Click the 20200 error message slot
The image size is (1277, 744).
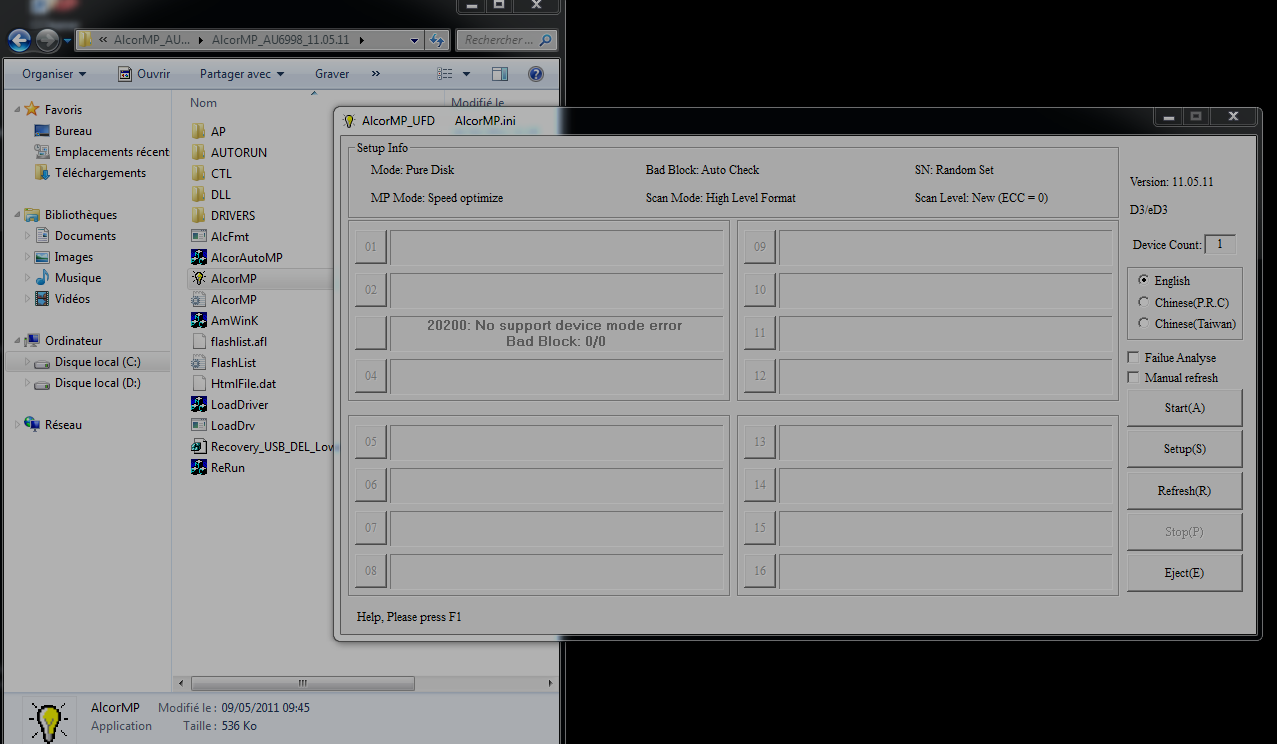pyautogui.click(x=556, y=333)
